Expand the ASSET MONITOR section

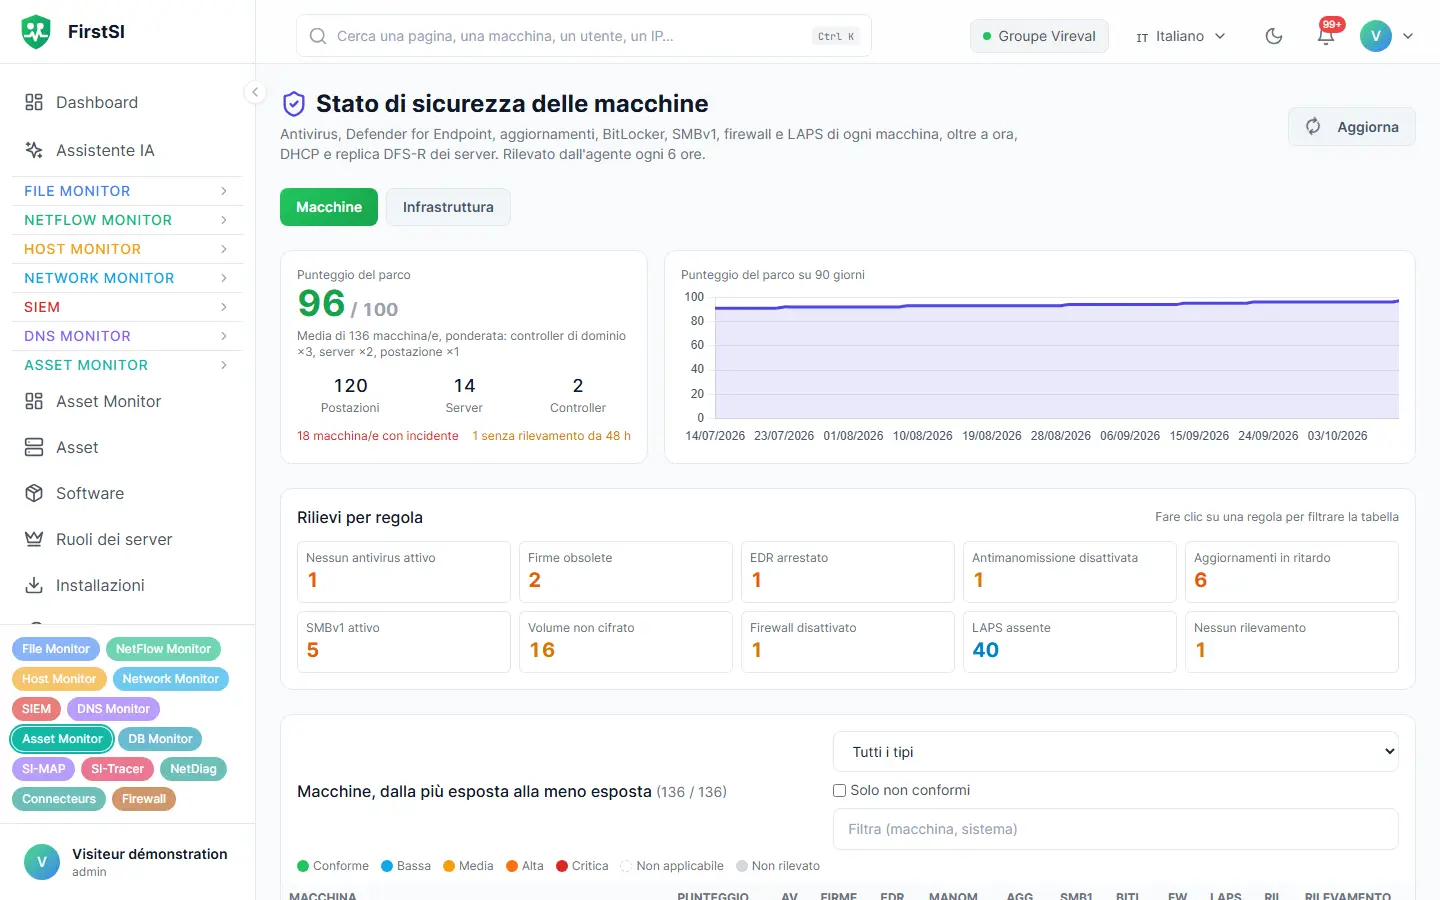coord(127,365)
